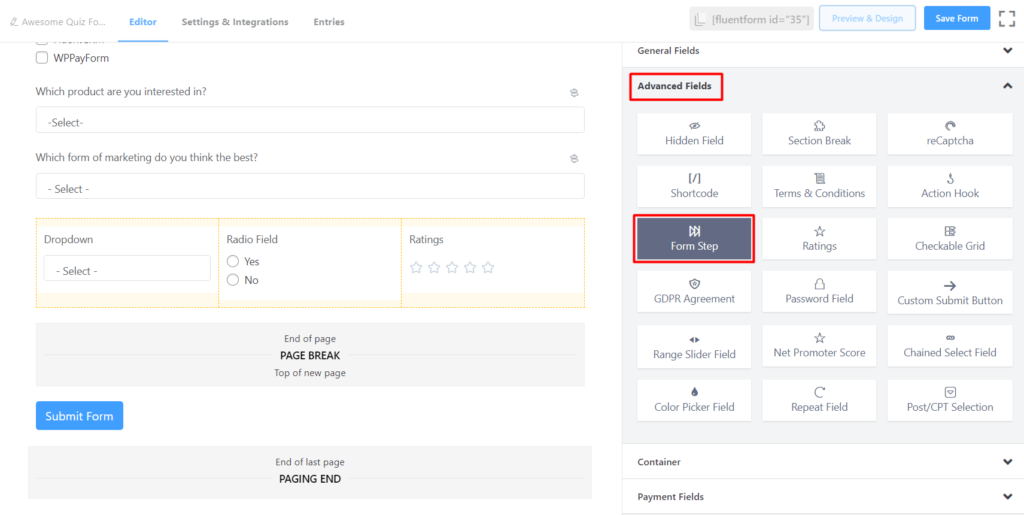Click the Save Form button
Viewport: 1024px width, 515px height.
click(x=957, y=18)
